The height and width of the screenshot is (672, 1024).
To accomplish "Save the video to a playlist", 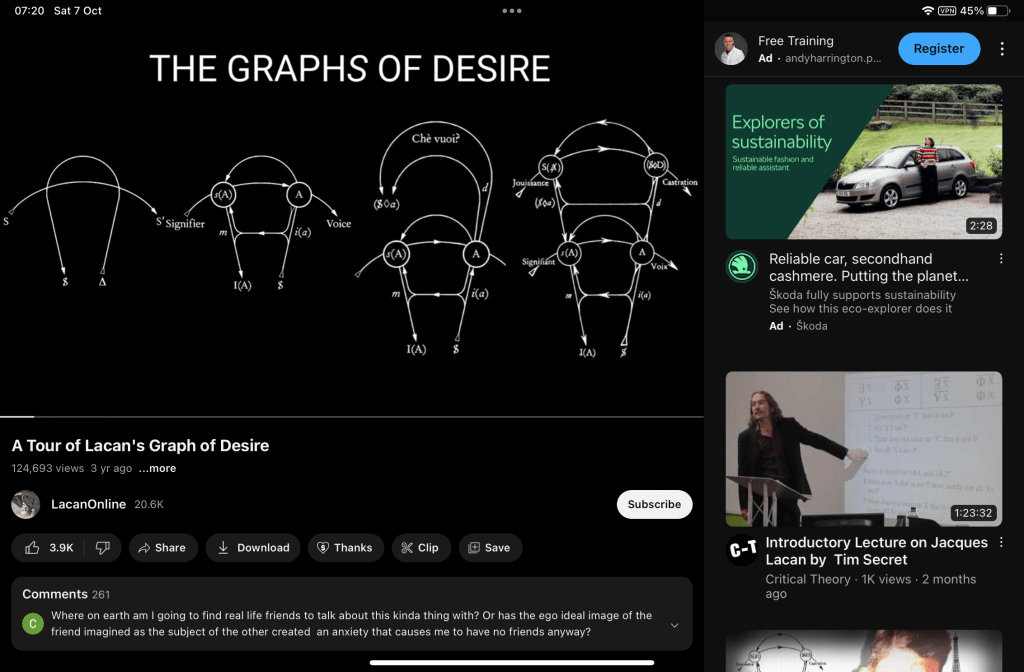I will [490, 547].
